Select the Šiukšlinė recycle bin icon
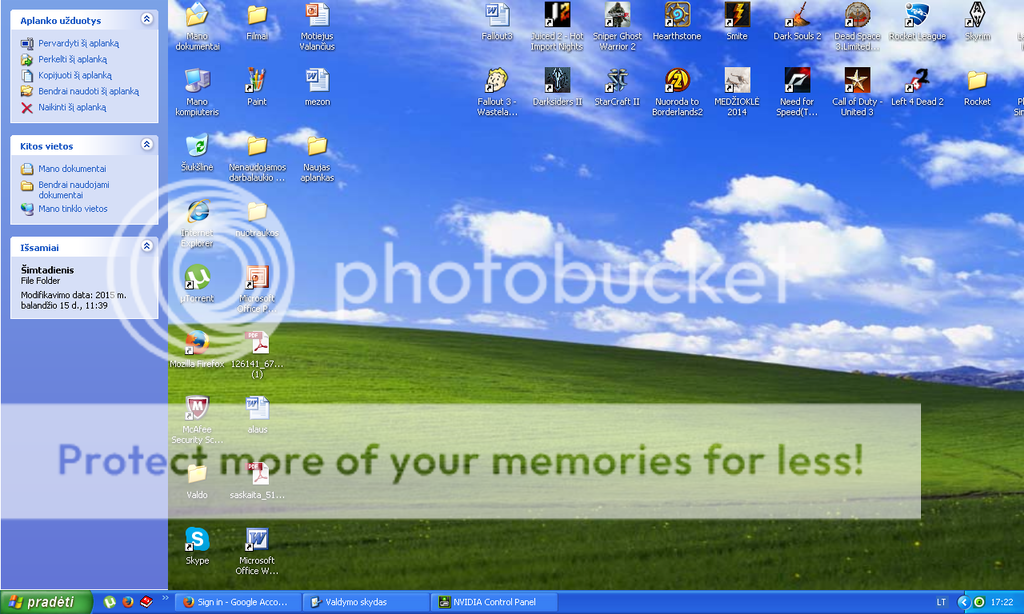The height and width of the screenshot is (614, 1024). [x=197, y=147]
